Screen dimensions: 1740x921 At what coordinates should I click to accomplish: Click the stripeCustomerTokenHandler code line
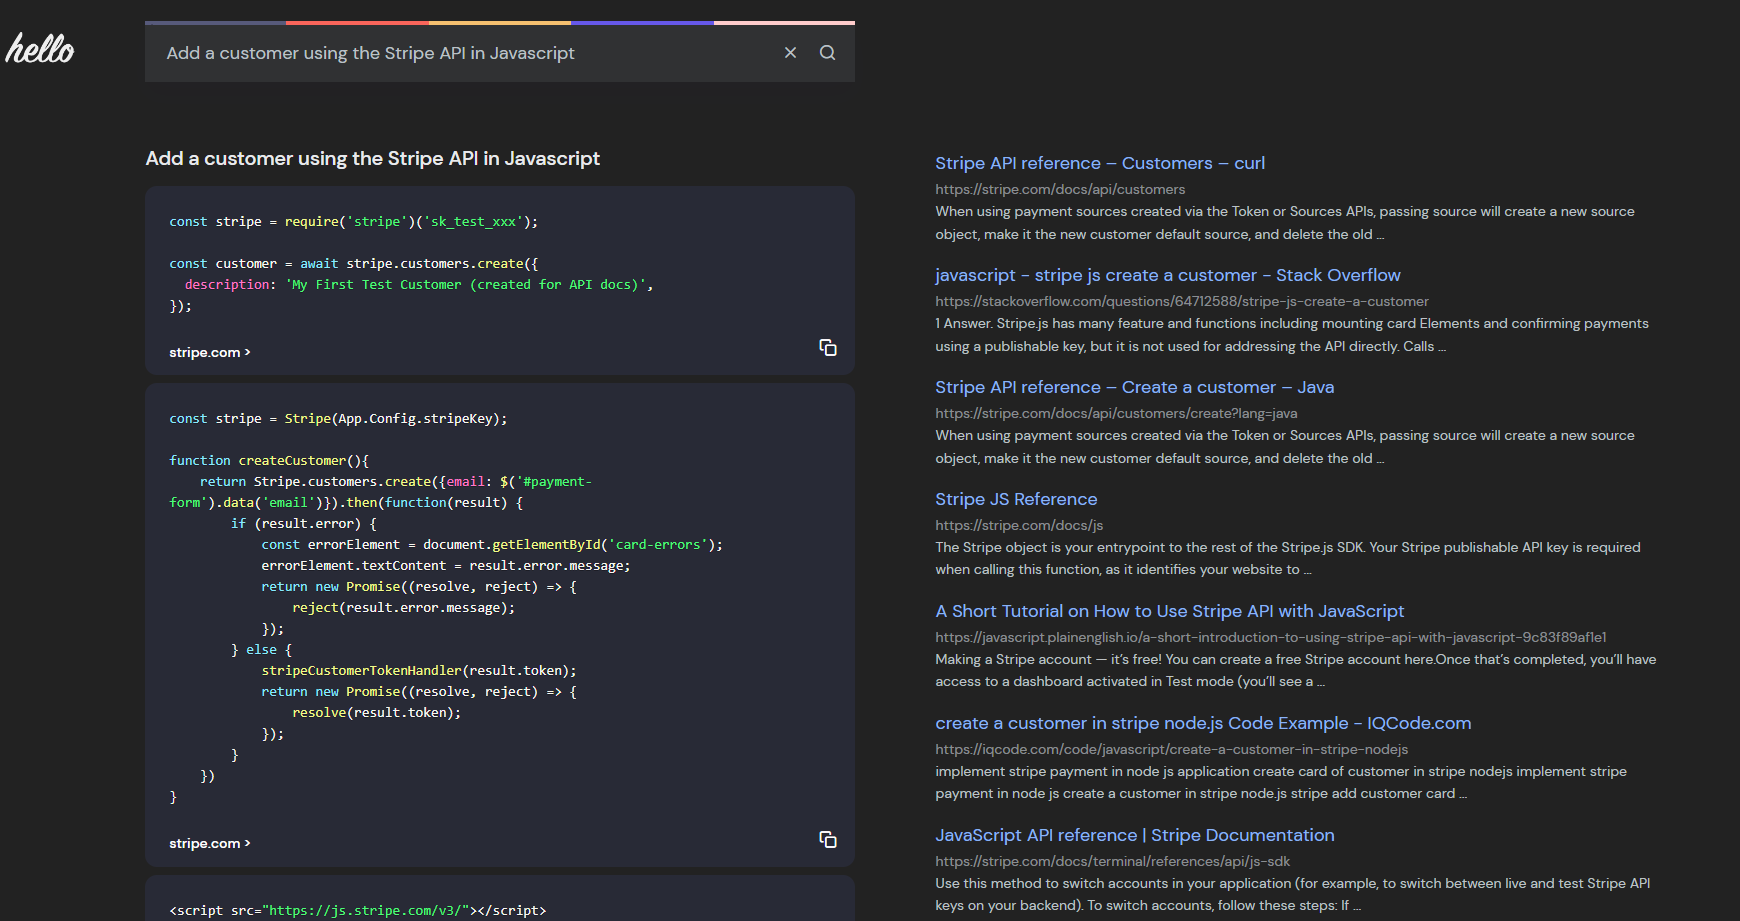coord(419,670)
